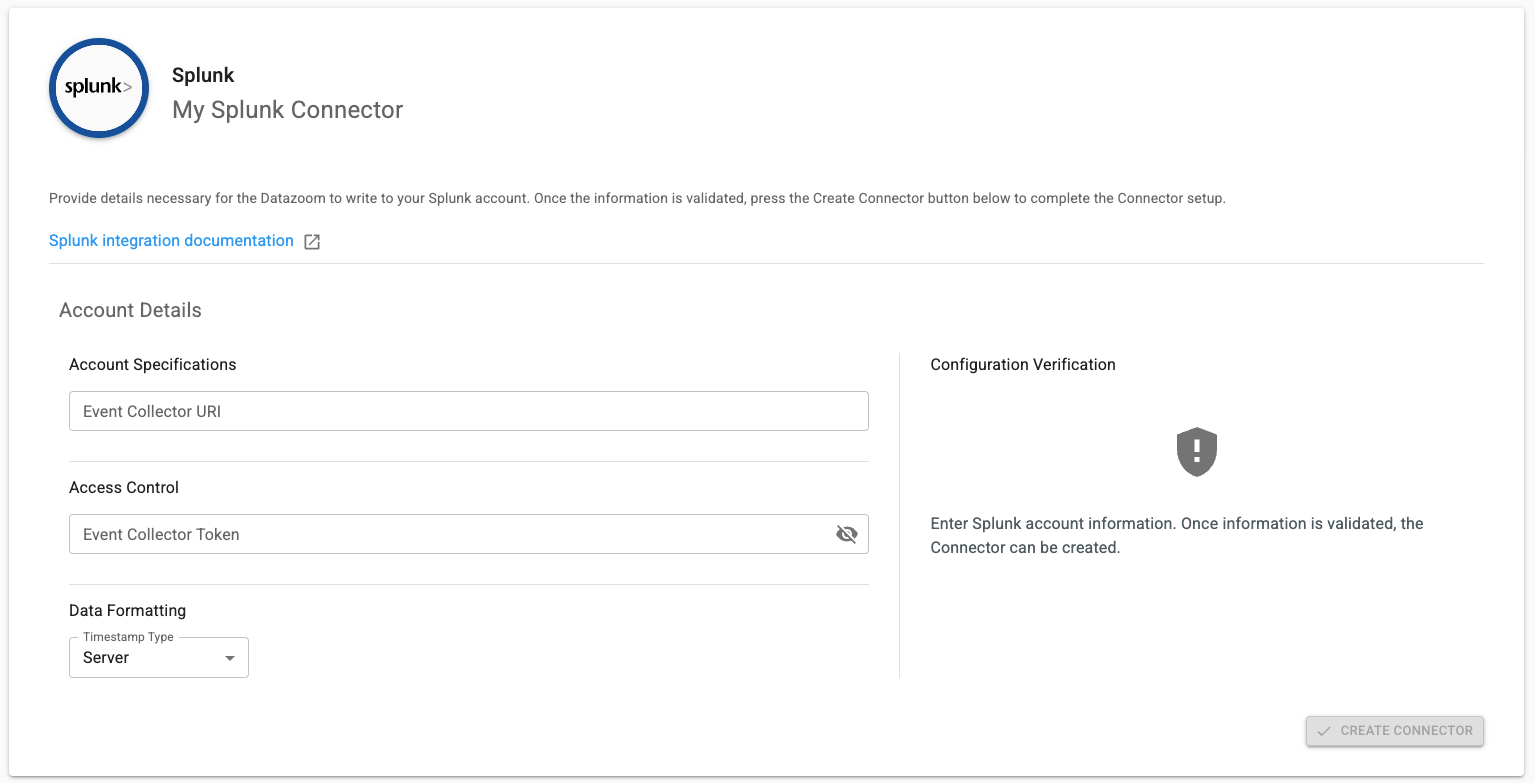Open the external link icon beside documentation
Image resolution: width=1535 pixels, height=783 pixels.
pos(312,241)
